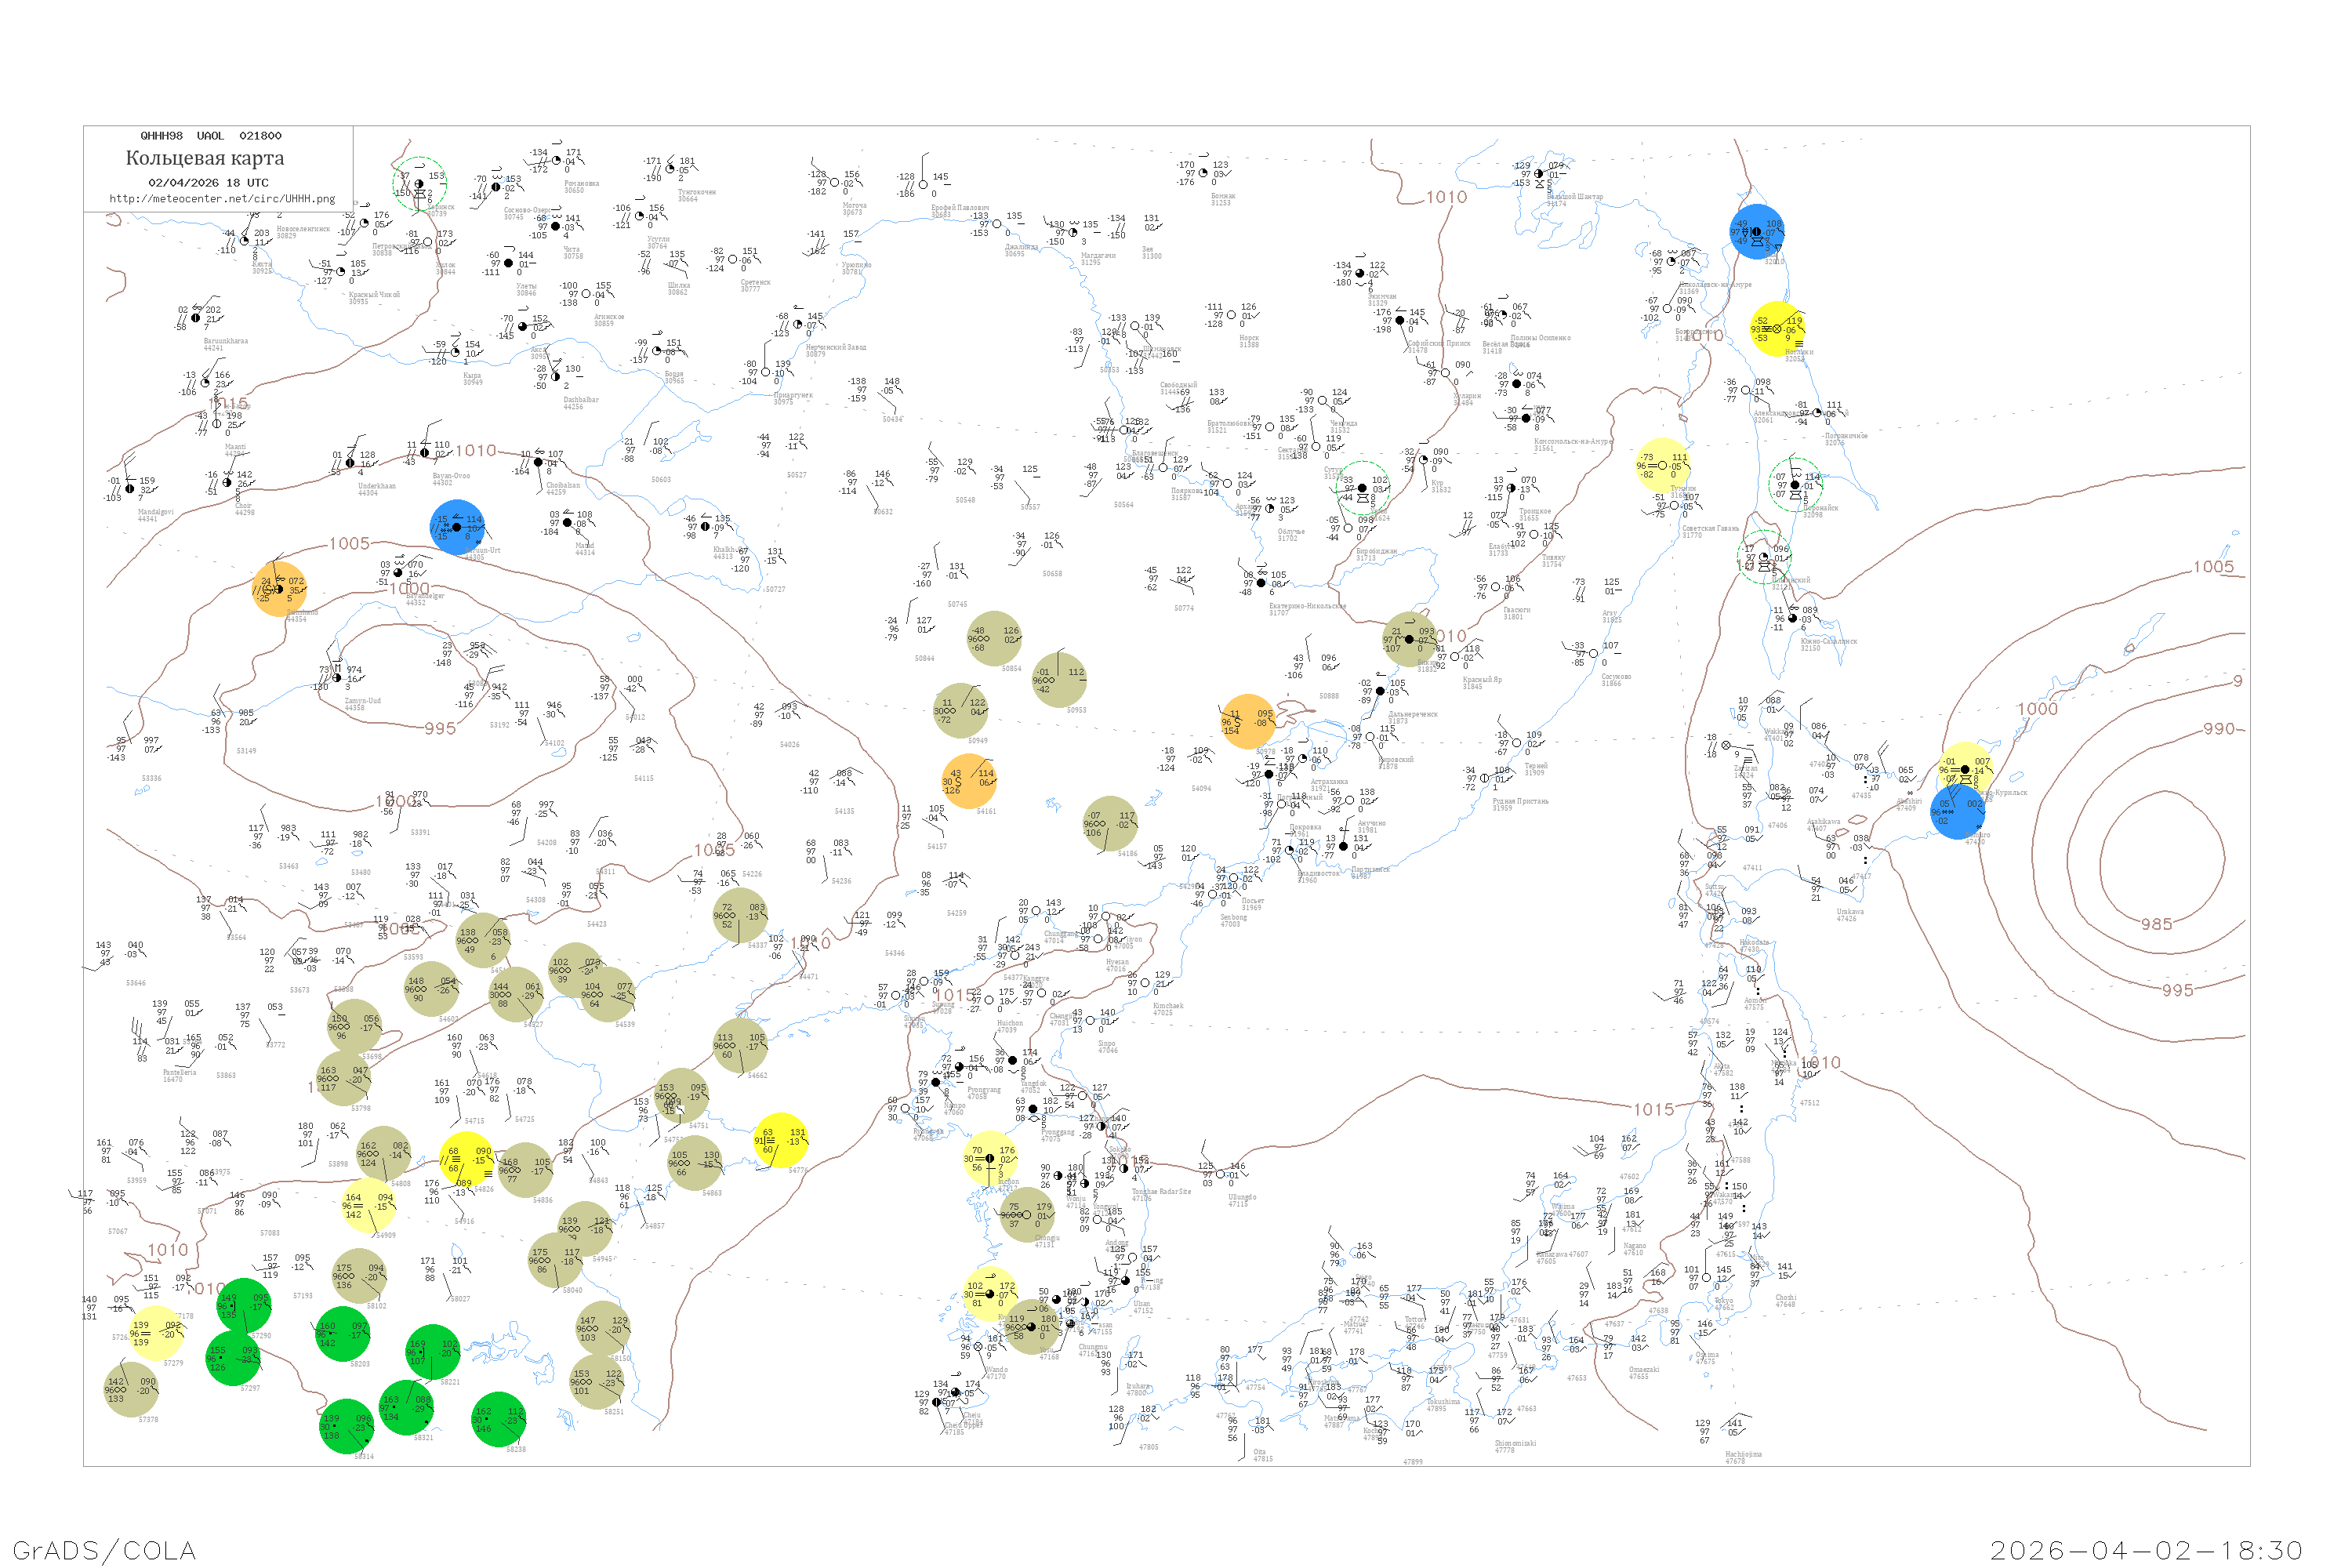Click the green station circle labeled 58238
Viewport: 2352px width, 1568px height.
(x=498, y=1419)
